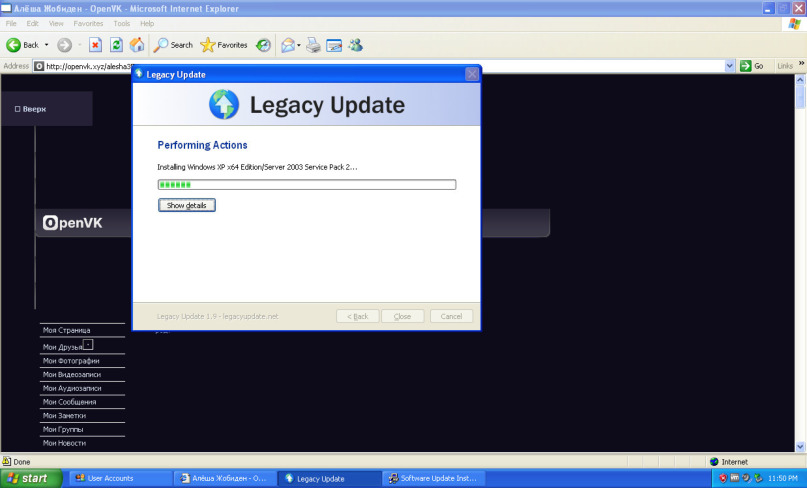This screenshot has width=807, height=488.
Task: Print the page with printer icon
Action: tap(313, 45)
